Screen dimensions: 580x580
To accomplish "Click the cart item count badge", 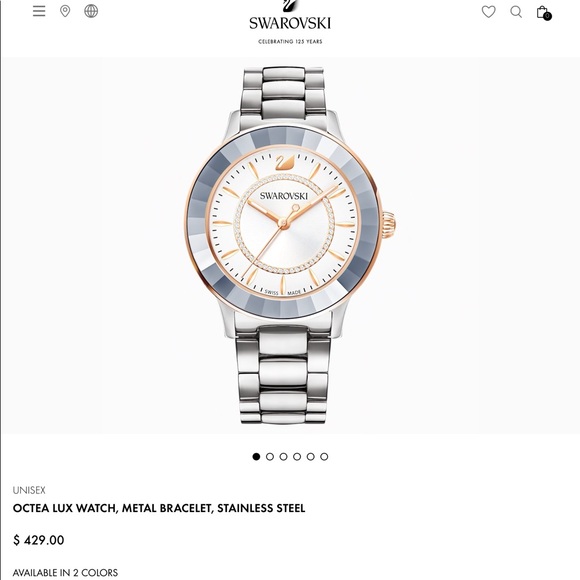I will coord(547,16).
